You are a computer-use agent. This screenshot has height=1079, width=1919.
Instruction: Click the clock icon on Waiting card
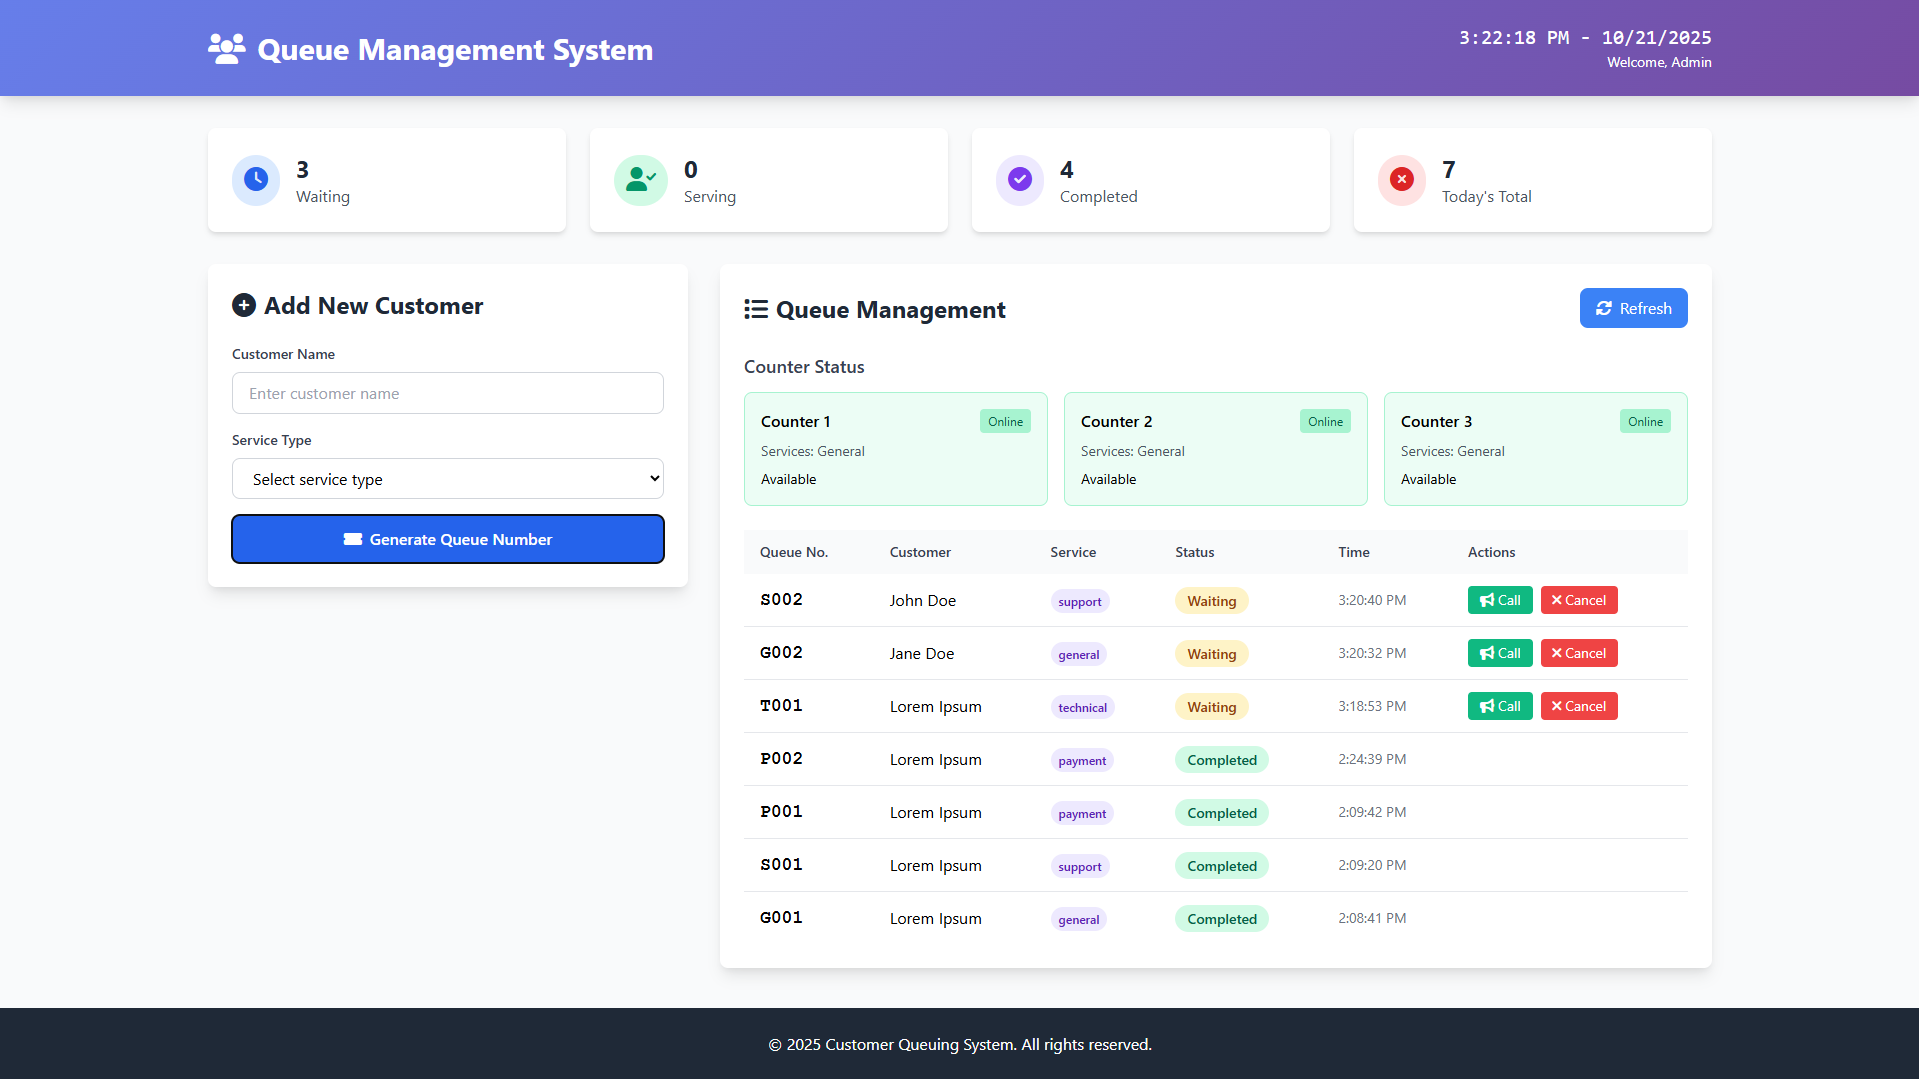[256, 180]
